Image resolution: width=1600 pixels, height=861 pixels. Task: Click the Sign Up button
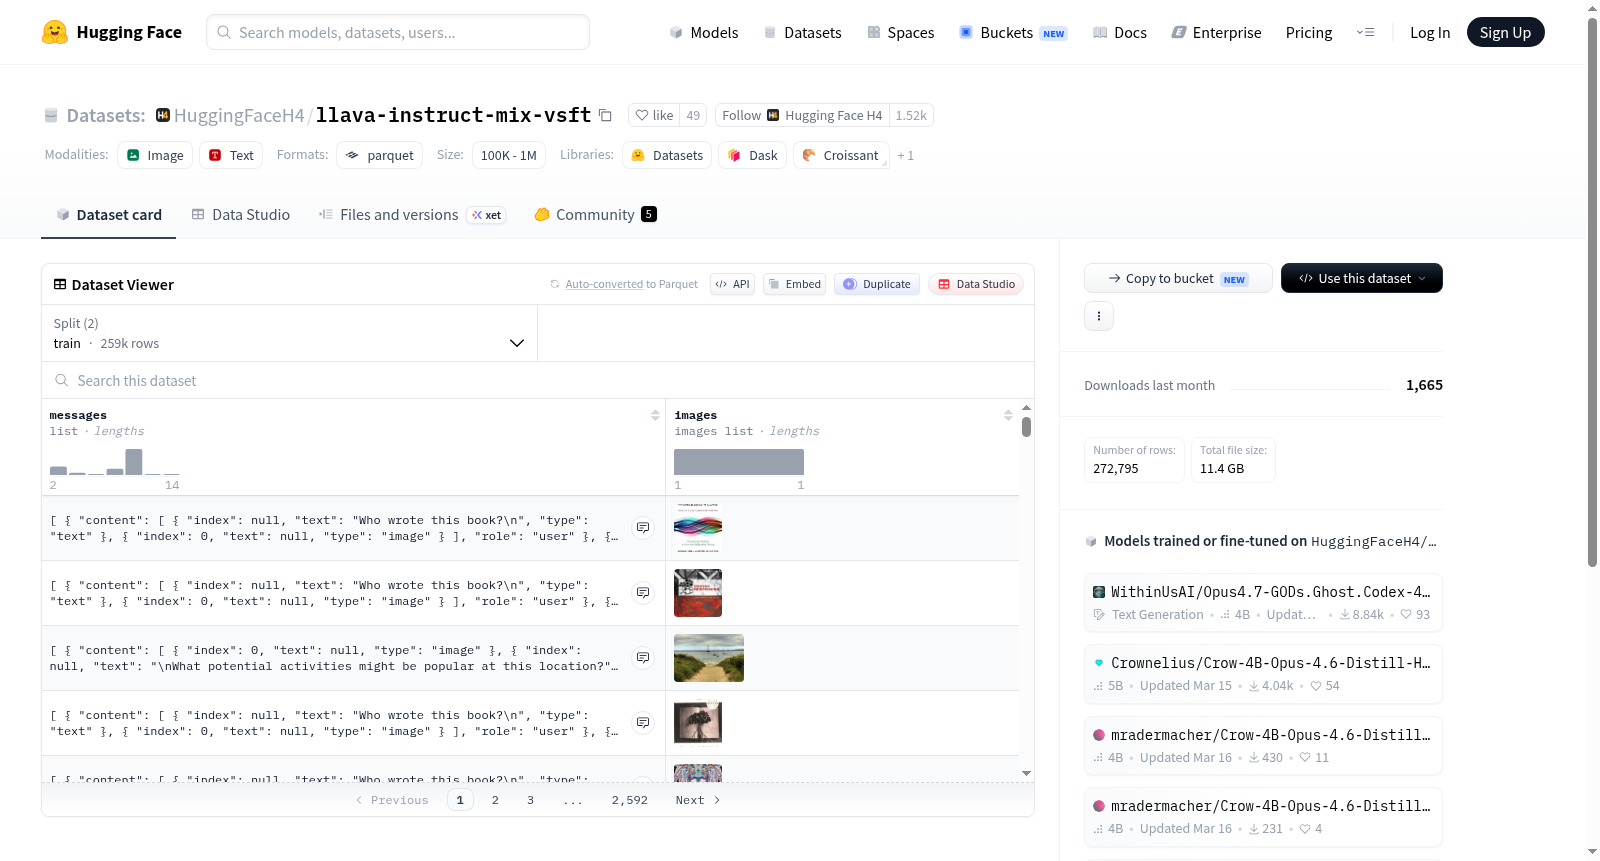pyautogui.click(x=1505, y=32)
